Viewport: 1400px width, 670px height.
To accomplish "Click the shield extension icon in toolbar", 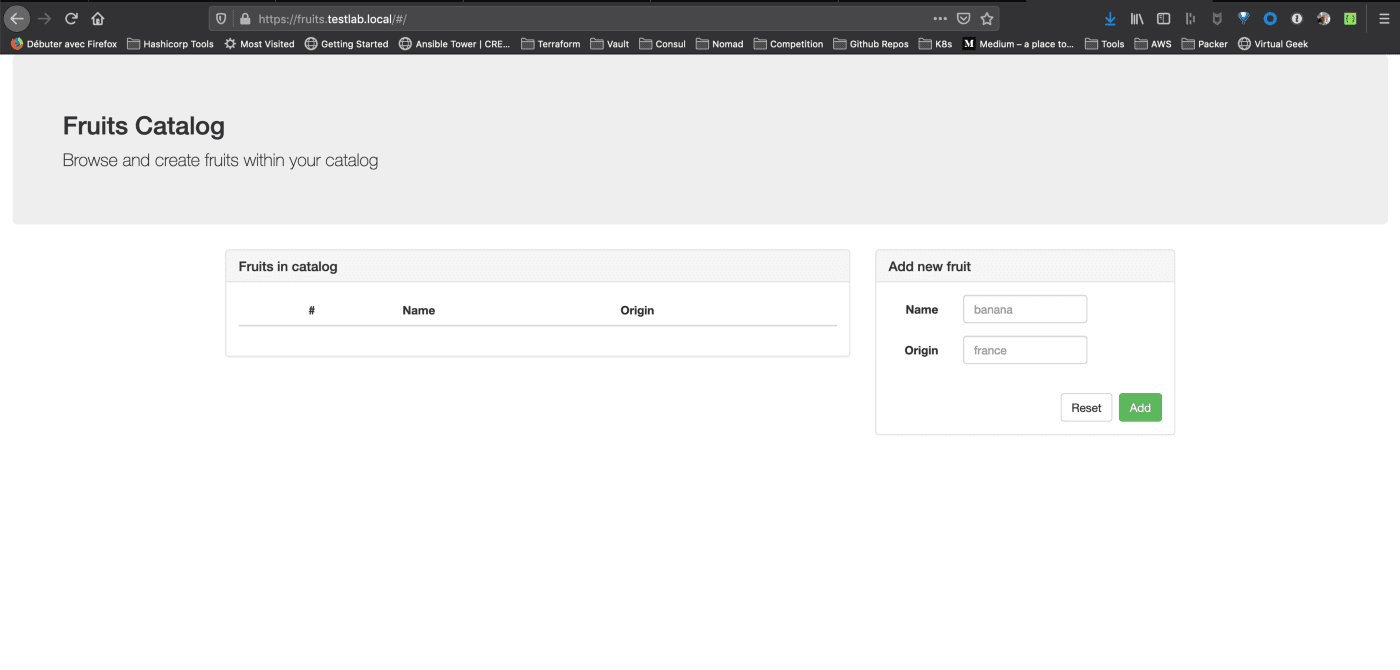I will (x=1217, y=18).
